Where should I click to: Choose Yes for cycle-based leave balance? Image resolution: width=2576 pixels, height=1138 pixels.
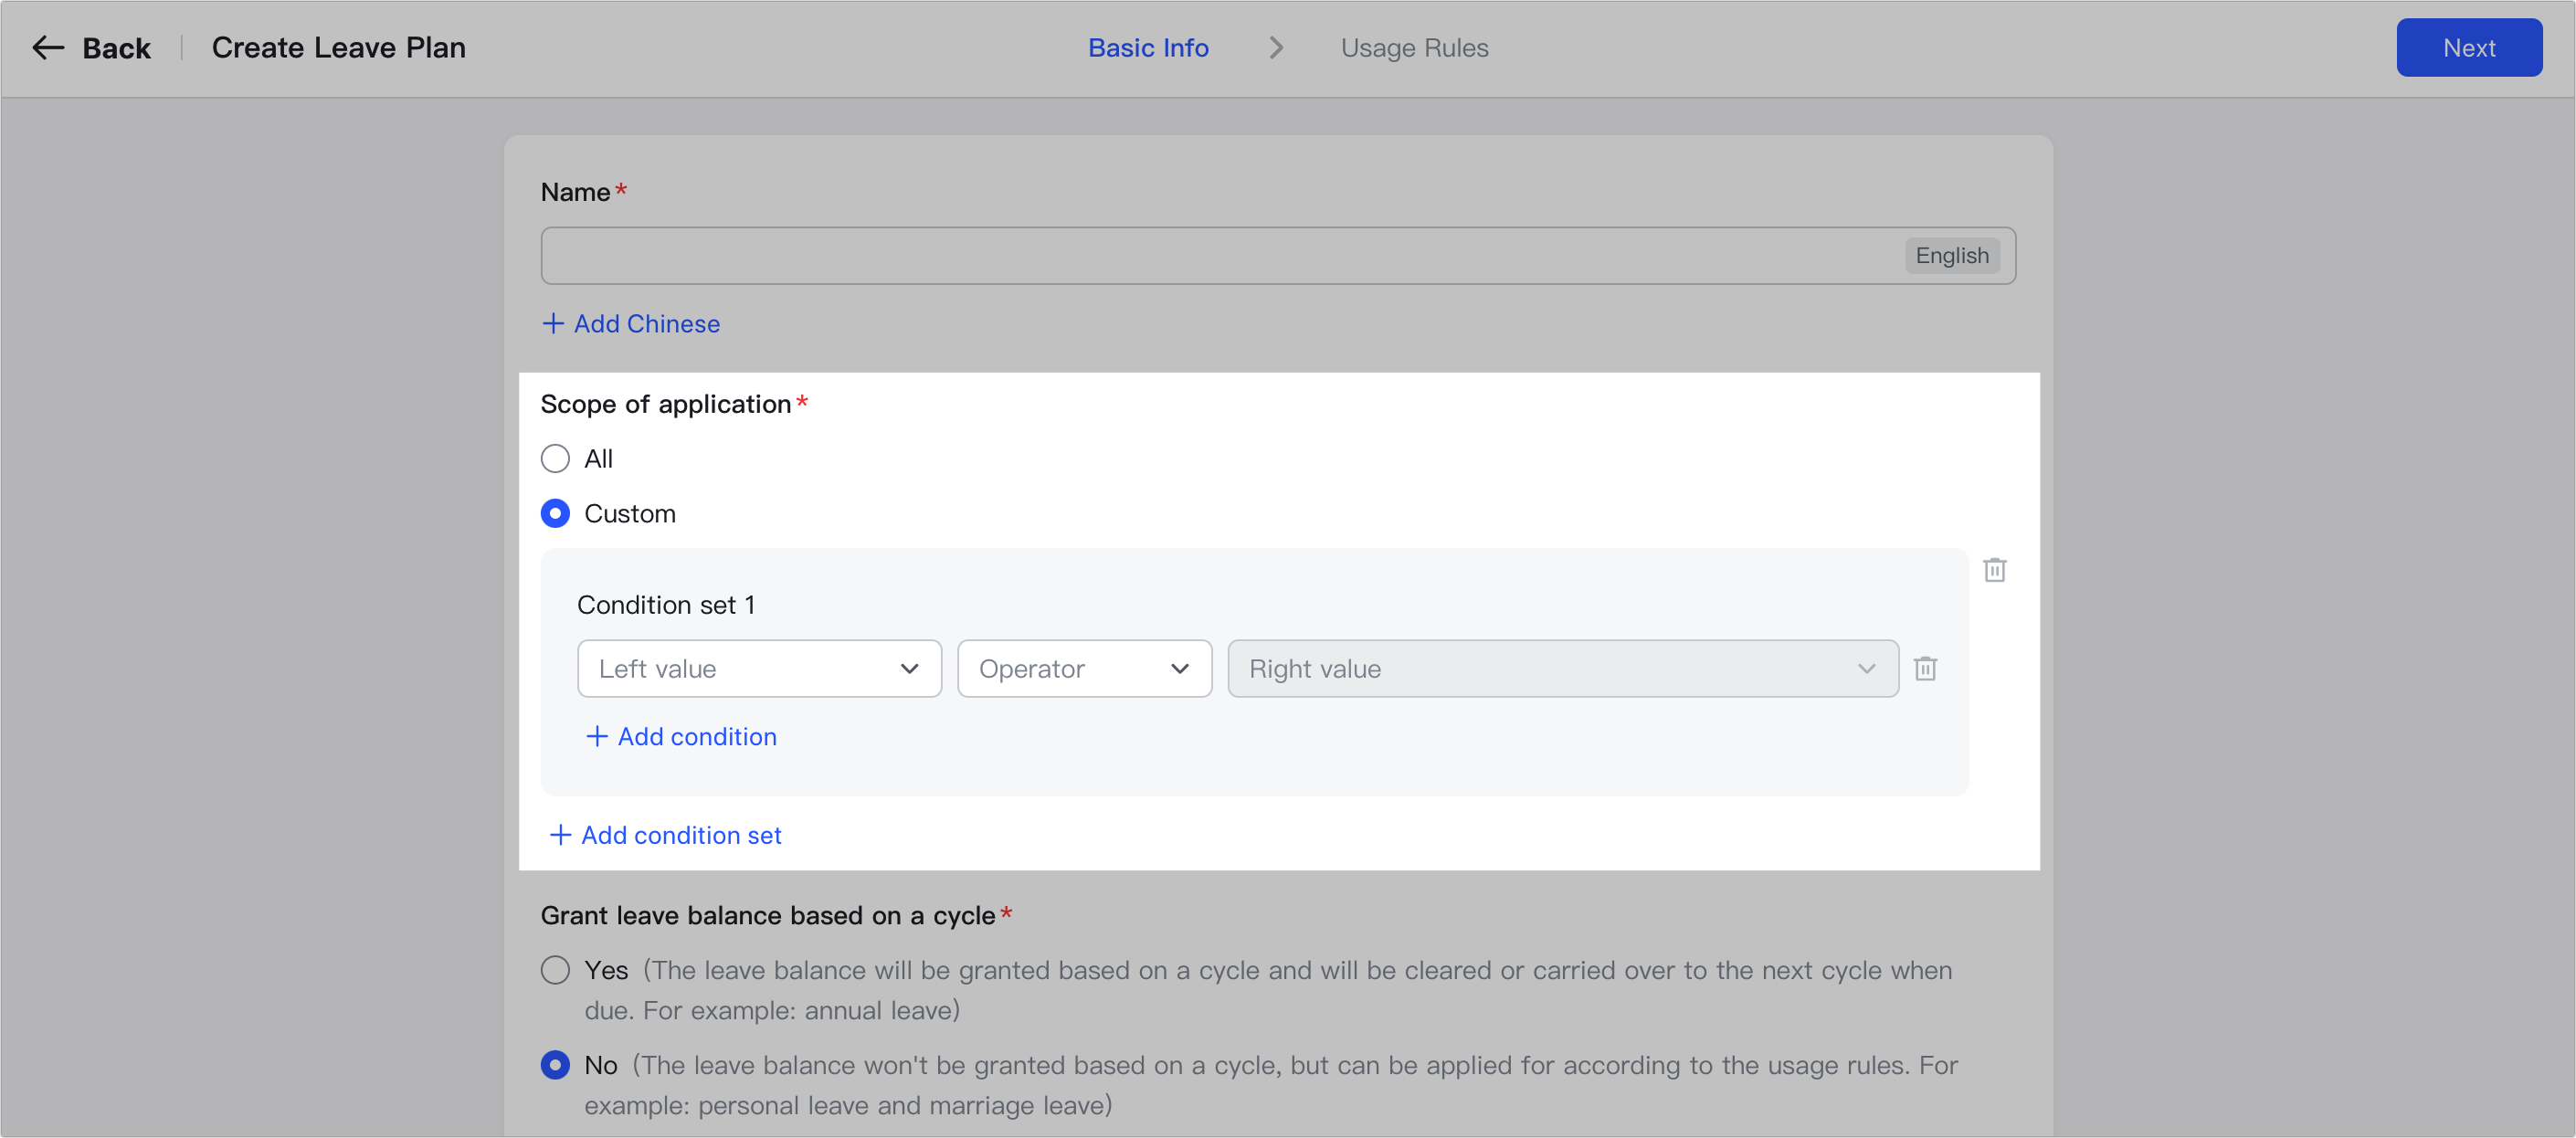555,970
